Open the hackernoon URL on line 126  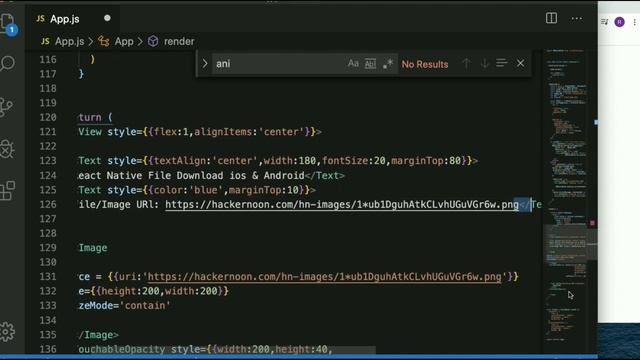click(x=342, y=204)
